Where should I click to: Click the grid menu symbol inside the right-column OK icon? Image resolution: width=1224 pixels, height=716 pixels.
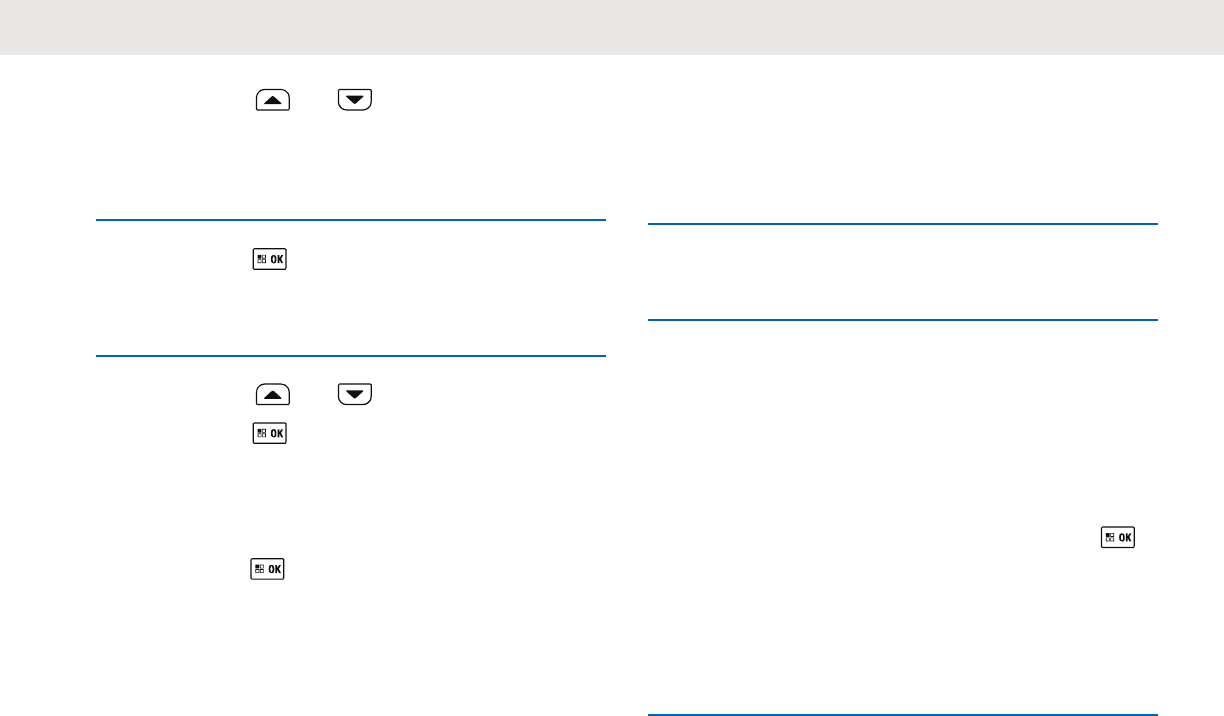coord(1109,537)
